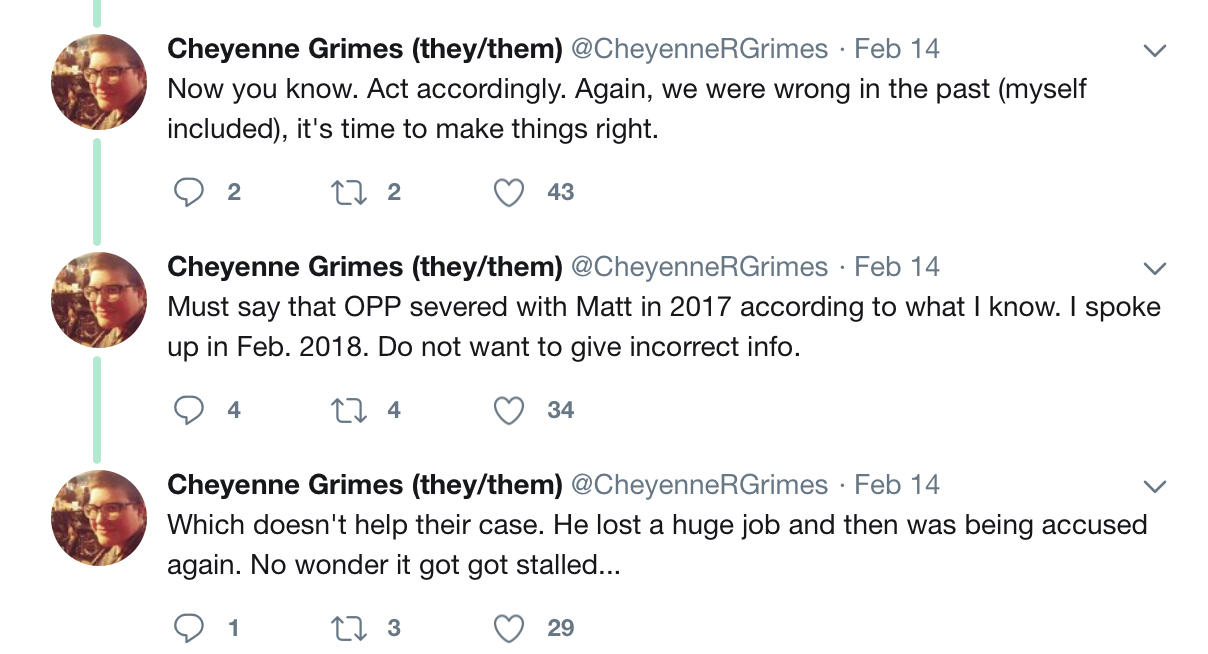This screenshot has width=1208, height=654.
Task: Click @CheyenneRGrimes handle on second tweet
Action: coord(699,266)
